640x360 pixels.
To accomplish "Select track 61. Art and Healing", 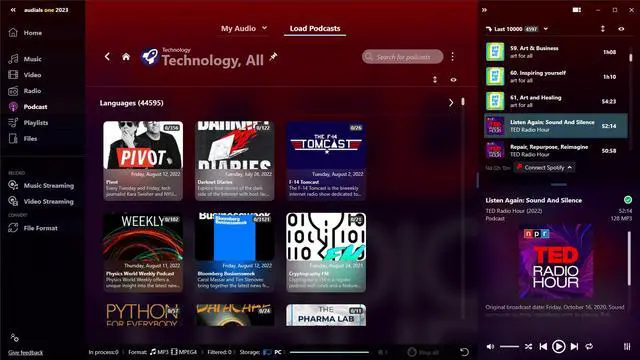I will 556,101.
